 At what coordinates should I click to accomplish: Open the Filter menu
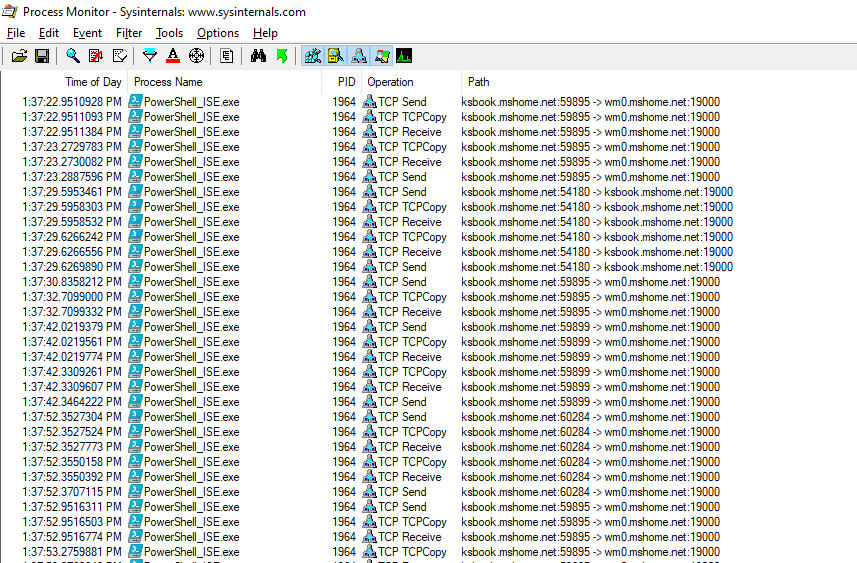(x=129, y=33)
